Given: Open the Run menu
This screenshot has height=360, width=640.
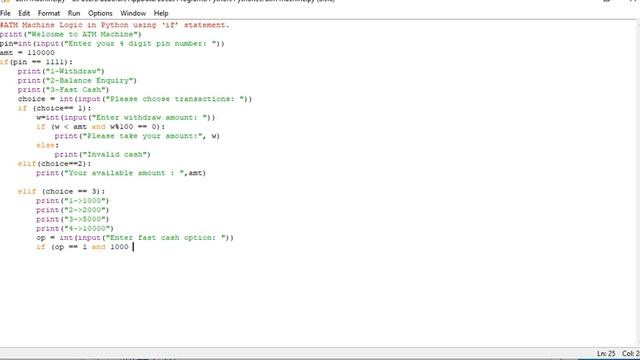Looking at the screenshot, I should [74, 13].
